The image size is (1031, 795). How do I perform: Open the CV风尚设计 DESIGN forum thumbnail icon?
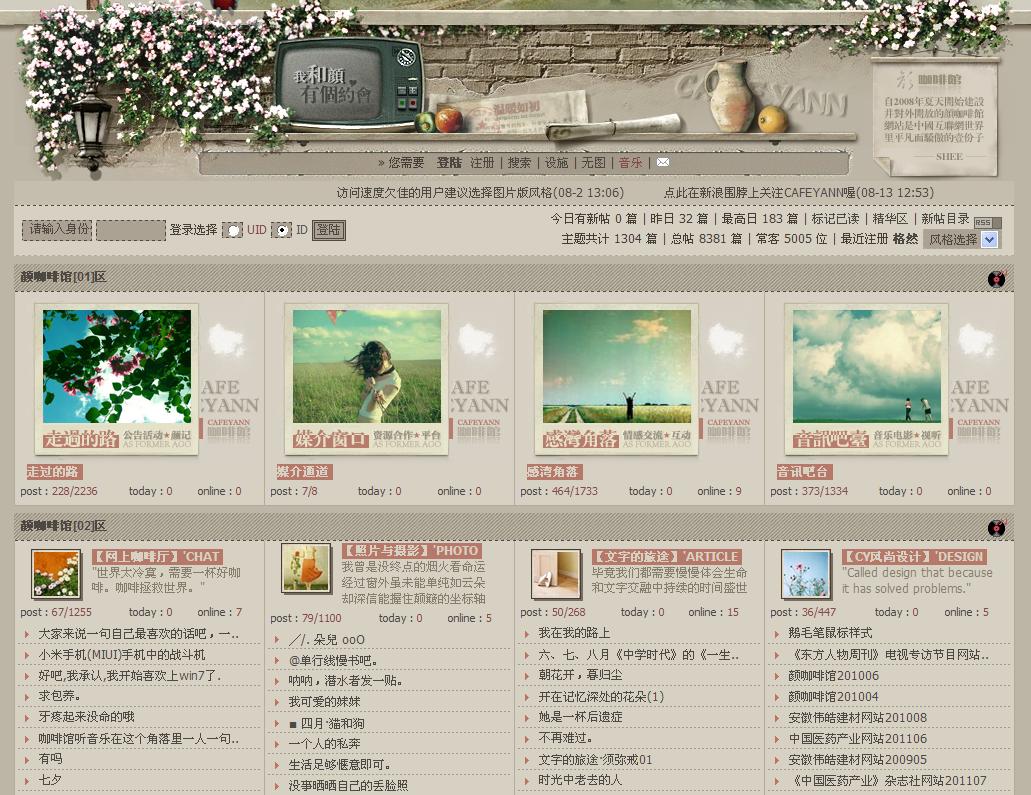point(806,574)
